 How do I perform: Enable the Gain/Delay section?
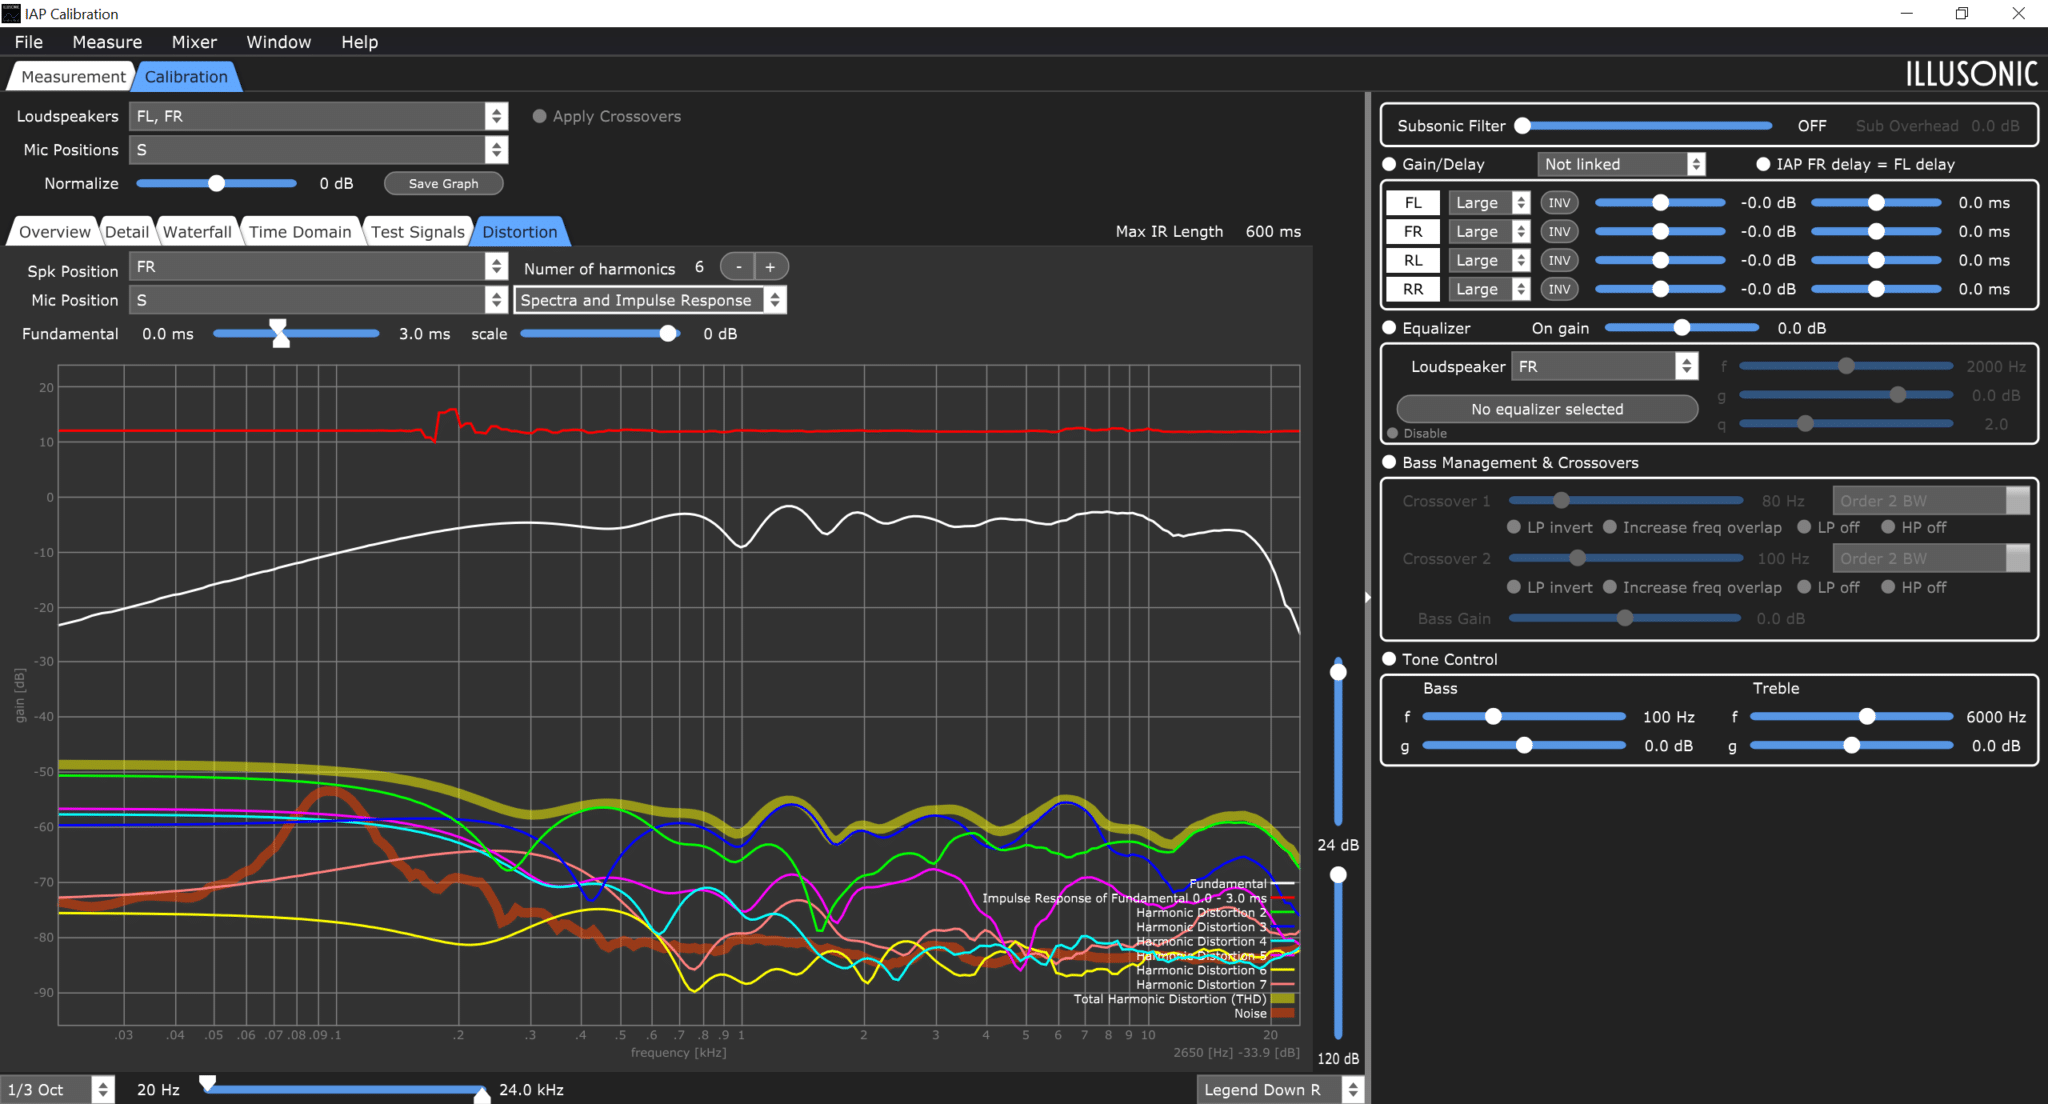coord(1389,164)
